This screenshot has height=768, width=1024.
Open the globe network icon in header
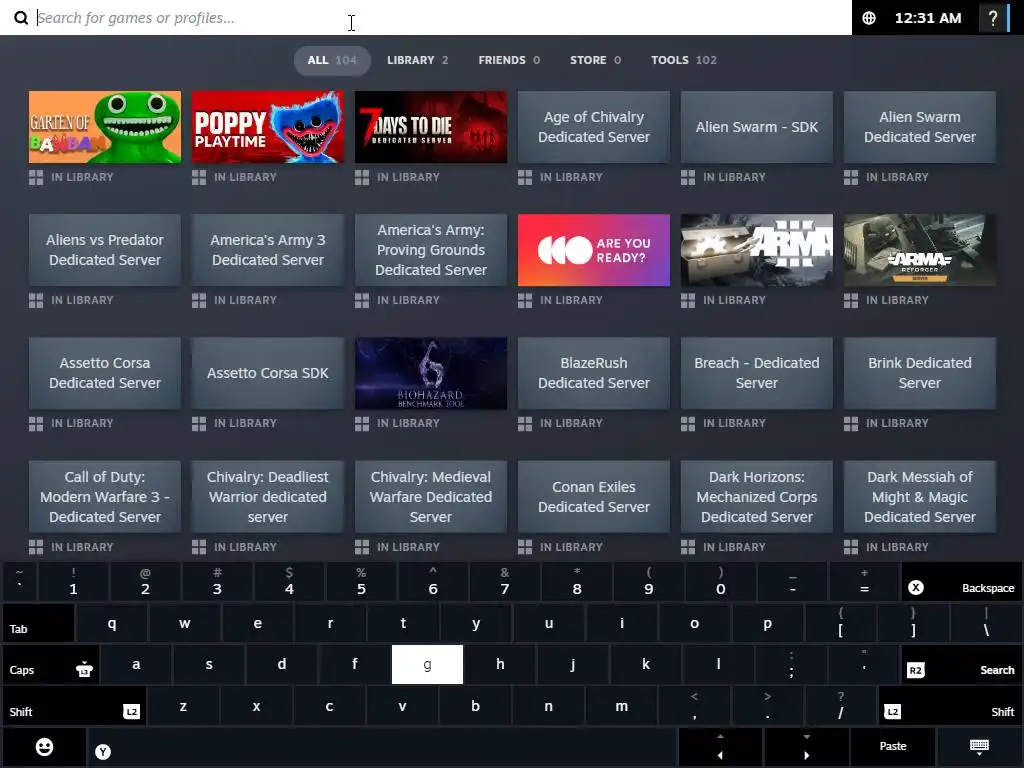[869, 18]
